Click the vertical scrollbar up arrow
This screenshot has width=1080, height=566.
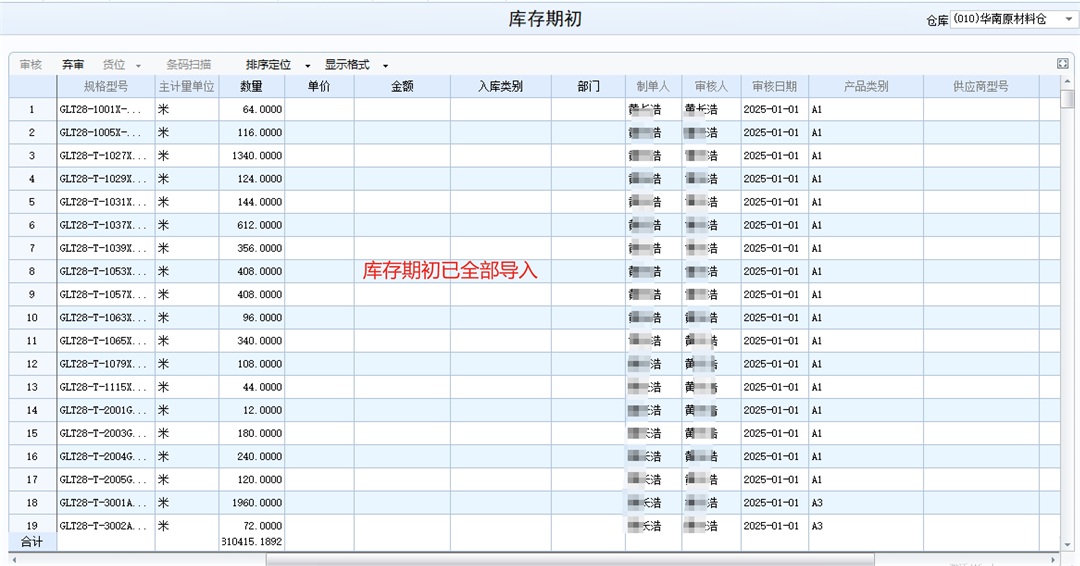pos(1067,81)
